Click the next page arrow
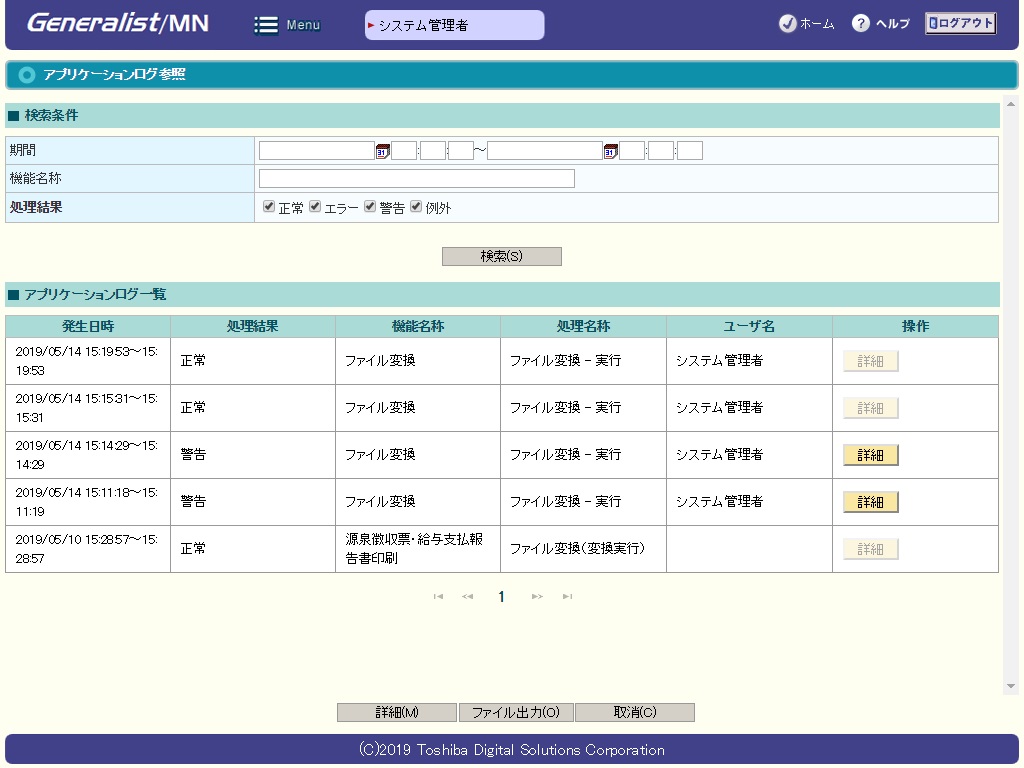Image resolution: width=1024 pixels, height=768 pixels. (537, 597)
